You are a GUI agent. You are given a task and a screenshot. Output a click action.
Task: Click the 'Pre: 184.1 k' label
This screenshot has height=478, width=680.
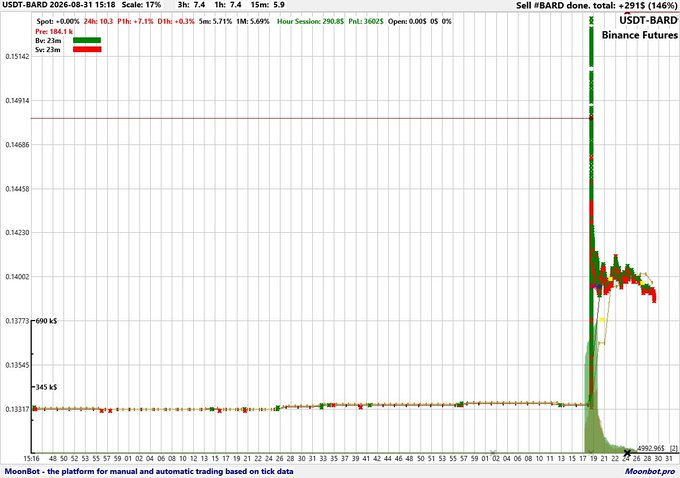54,31
